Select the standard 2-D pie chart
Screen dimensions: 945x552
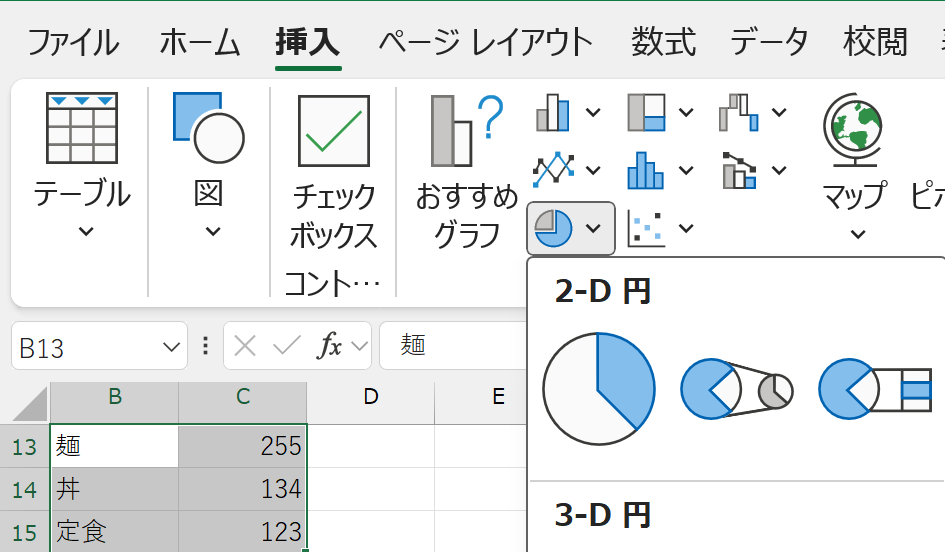coord(598,388)
